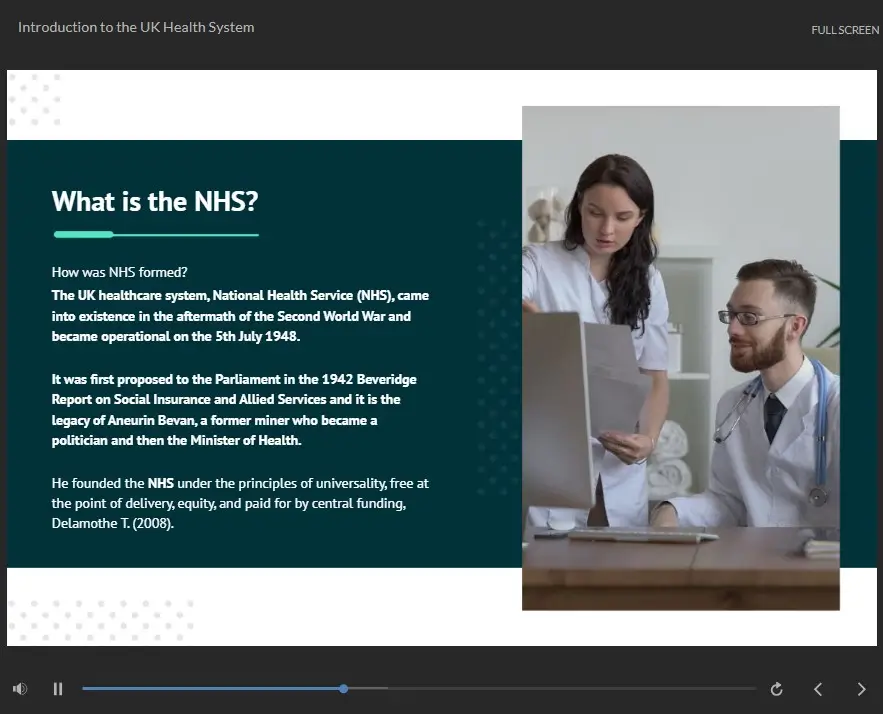Mute the course audio using the speaker icon

(x=20, y=689)
